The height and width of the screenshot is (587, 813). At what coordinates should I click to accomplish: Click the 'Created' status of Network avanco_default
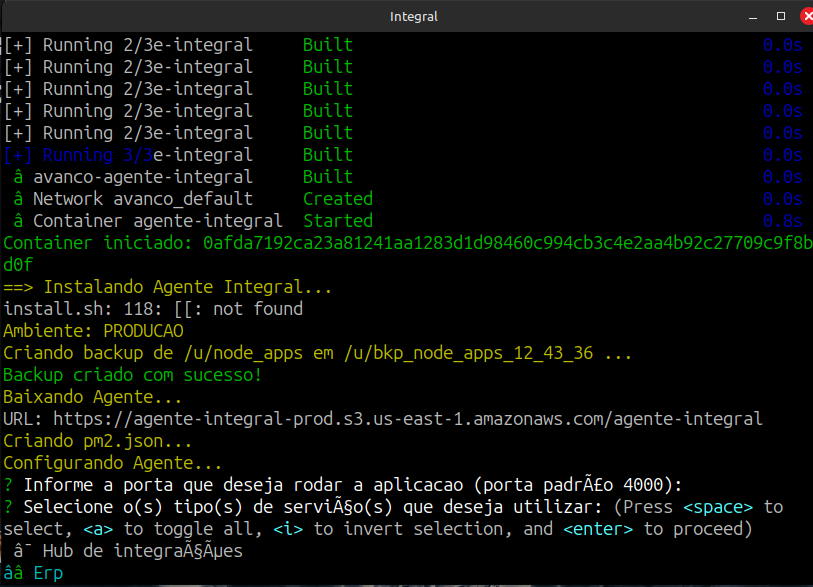click(337, 199)
